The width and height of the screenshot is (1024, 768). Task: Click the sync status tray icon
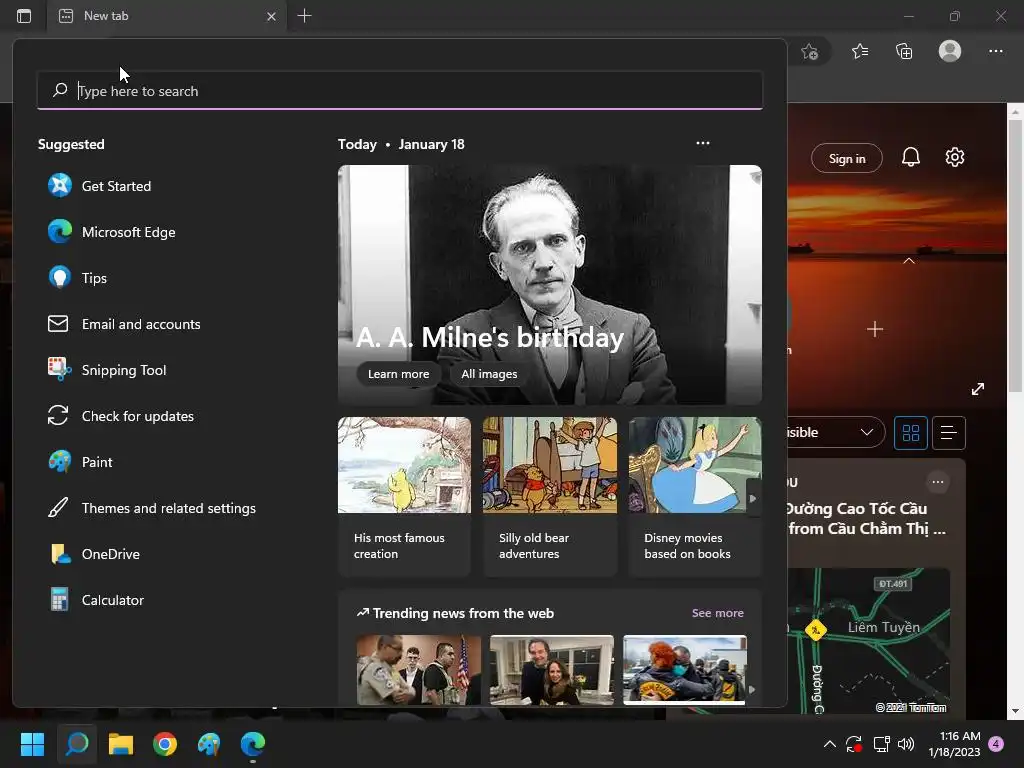(854, 744)
